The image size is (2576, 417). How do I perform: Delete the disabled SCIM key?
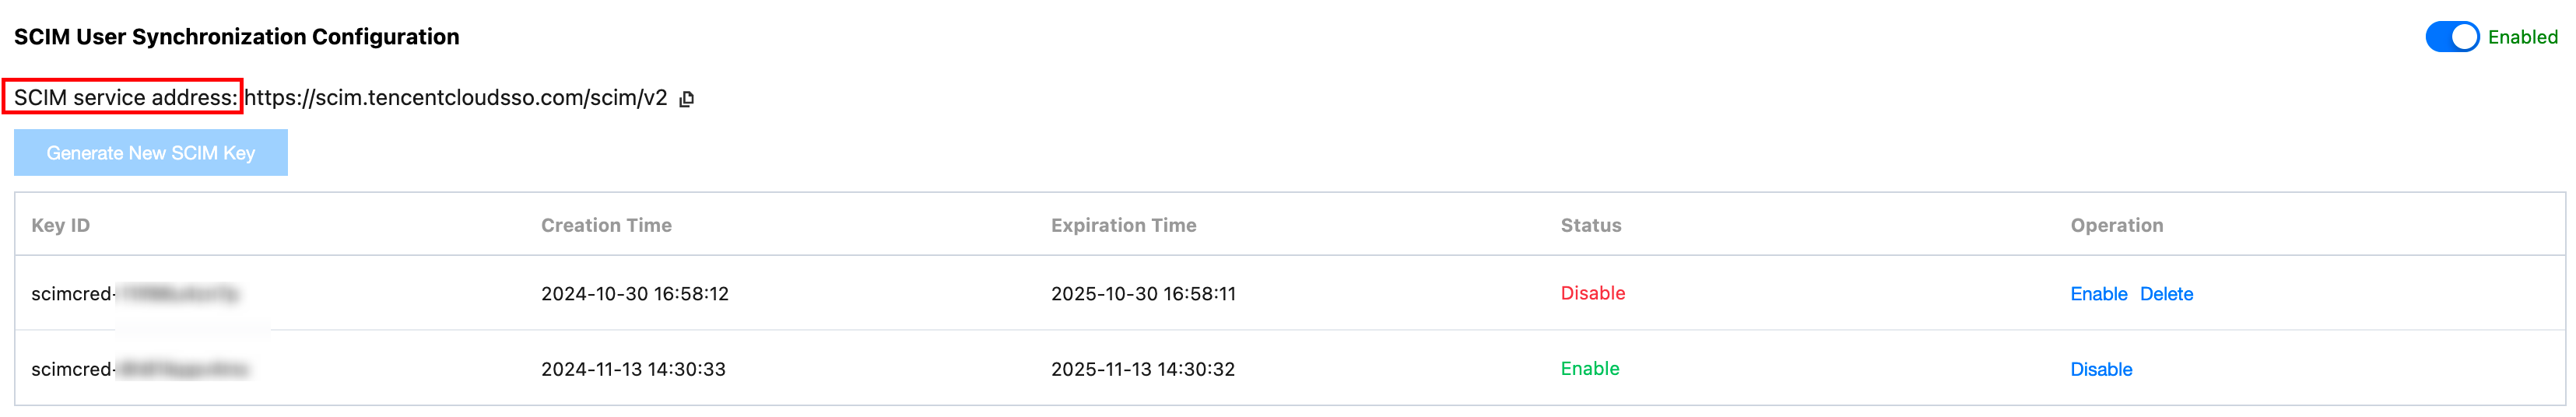click(x=2166, y=294)
